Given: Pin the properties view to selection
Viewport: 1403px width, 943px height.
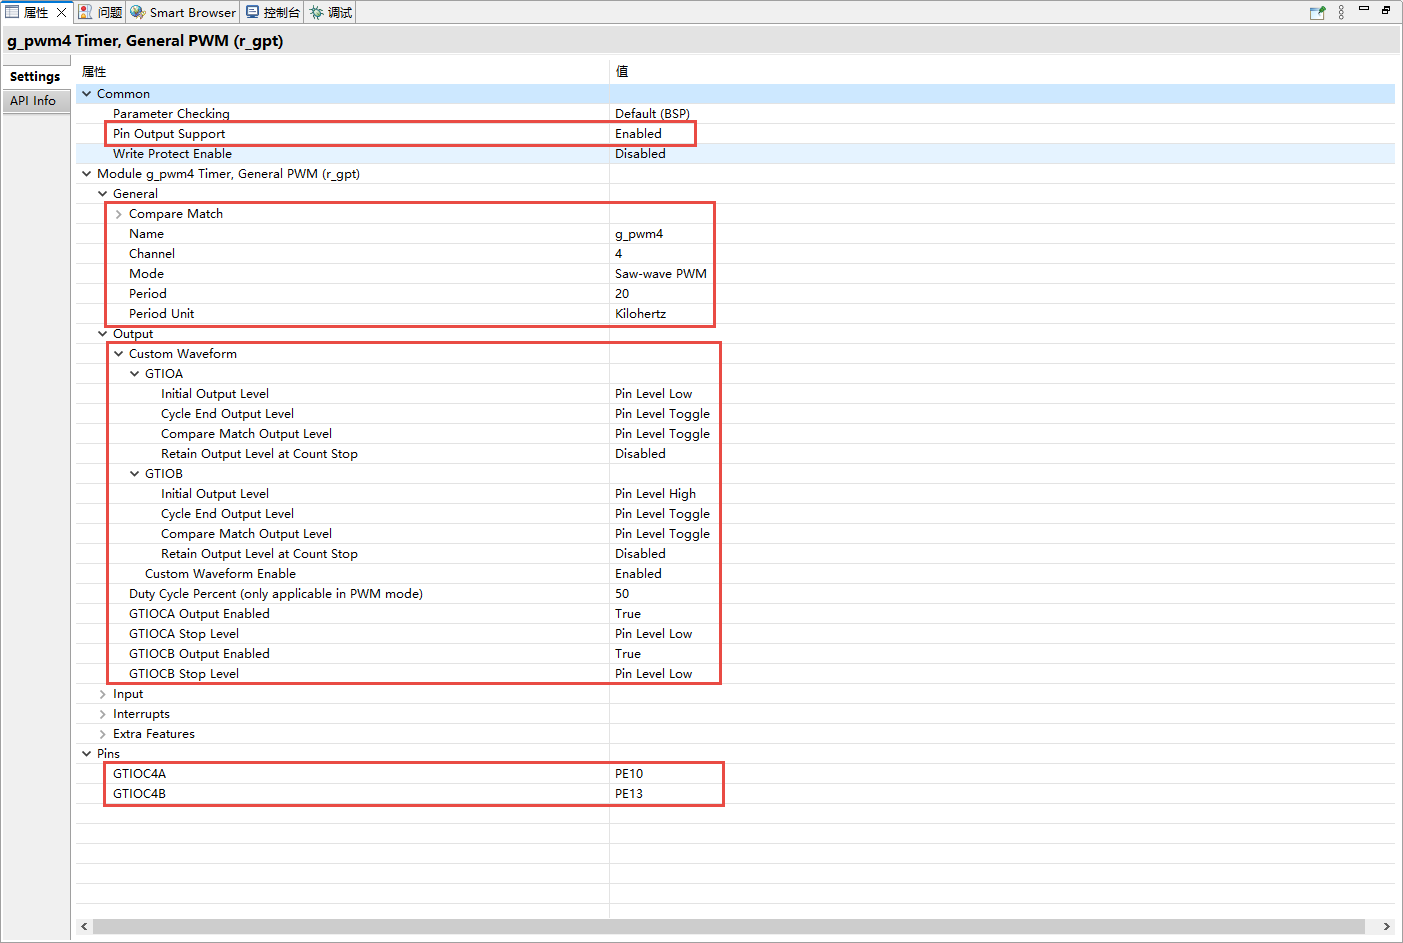Looking at the screenshot, I should [x=1317, y=12].
